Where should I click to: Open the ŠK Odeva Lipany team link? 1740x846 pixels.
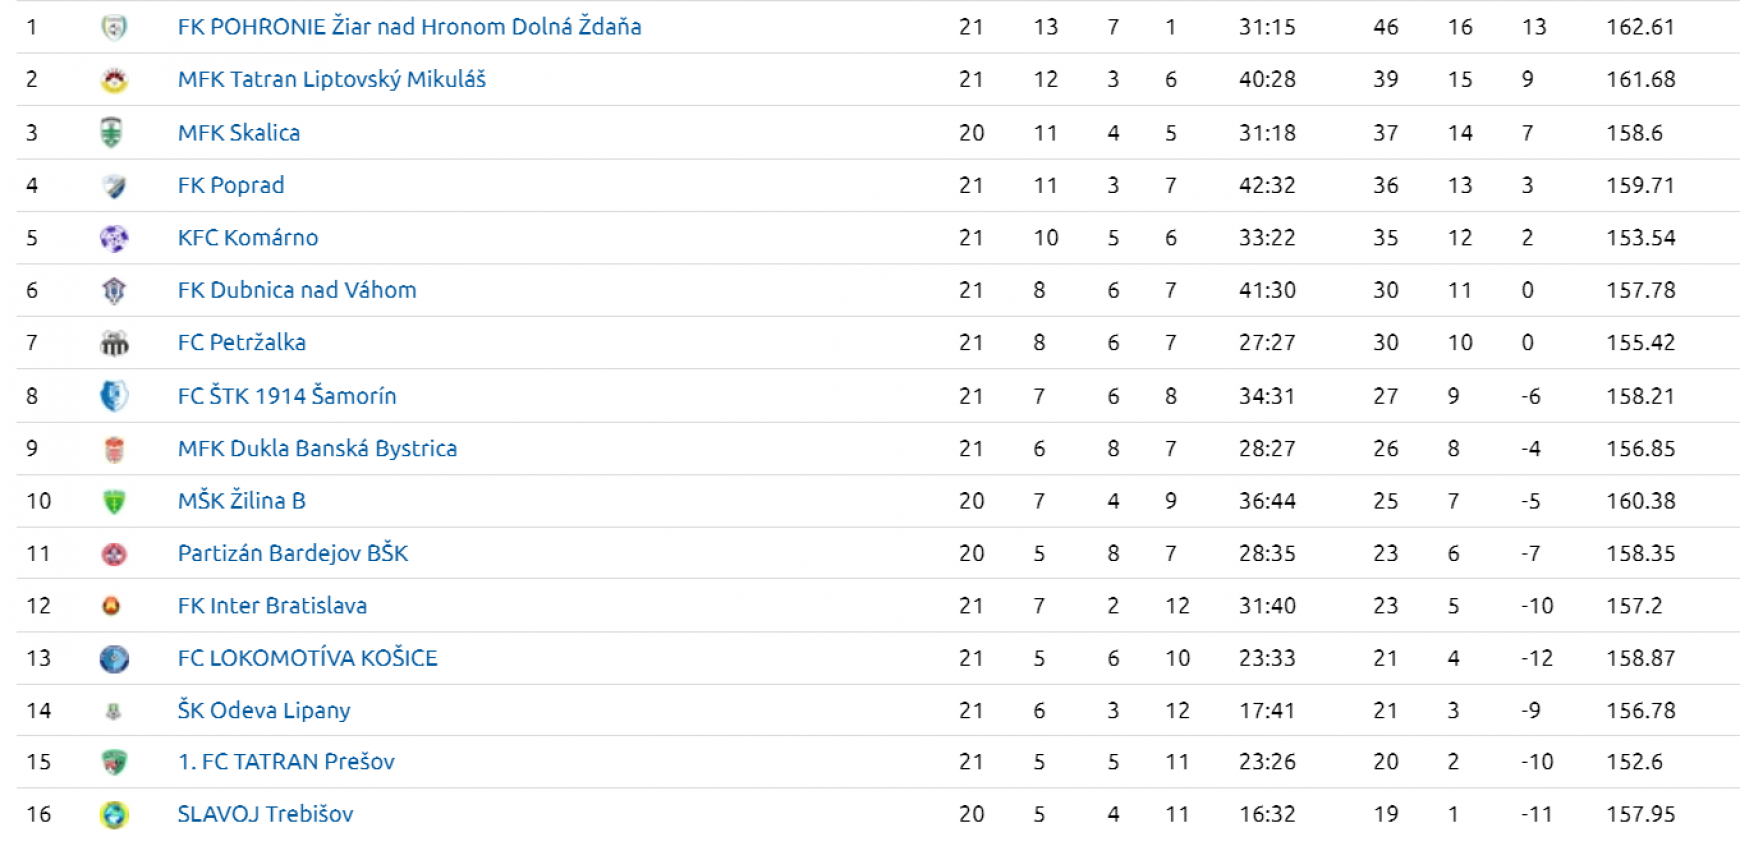[x=264, y=710]
